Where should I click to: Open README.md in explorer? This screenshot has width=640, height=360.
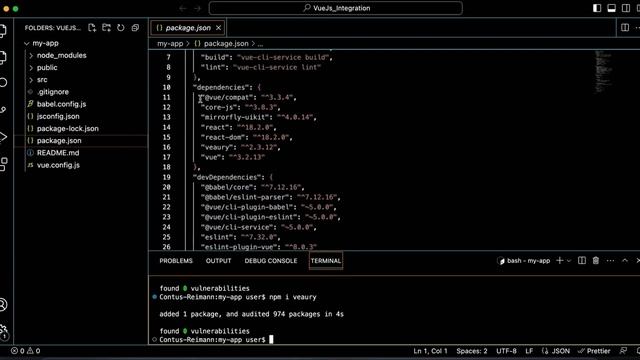pos(58,153)
